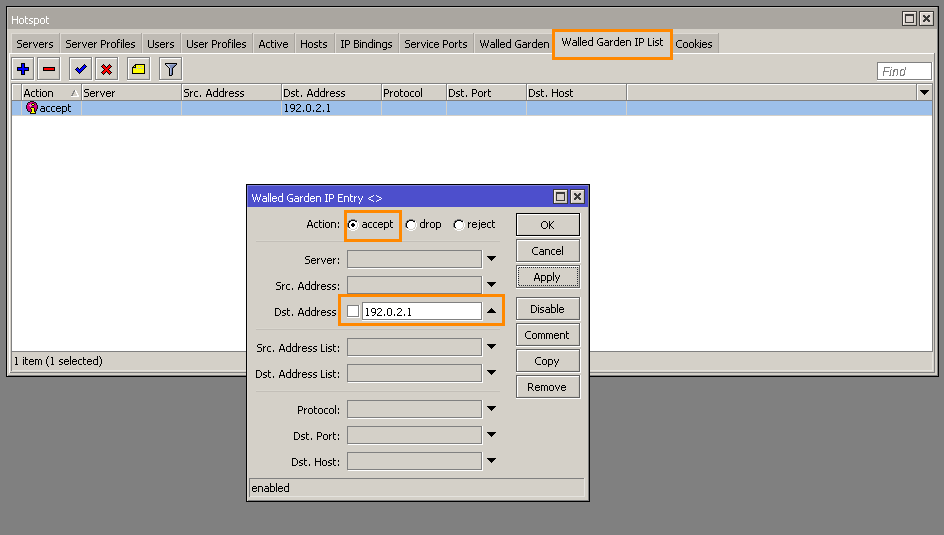Image resolution: width=944 pixels, height=535 pixels.
Task: Select the drop action radio button
Action: point(411,225)
